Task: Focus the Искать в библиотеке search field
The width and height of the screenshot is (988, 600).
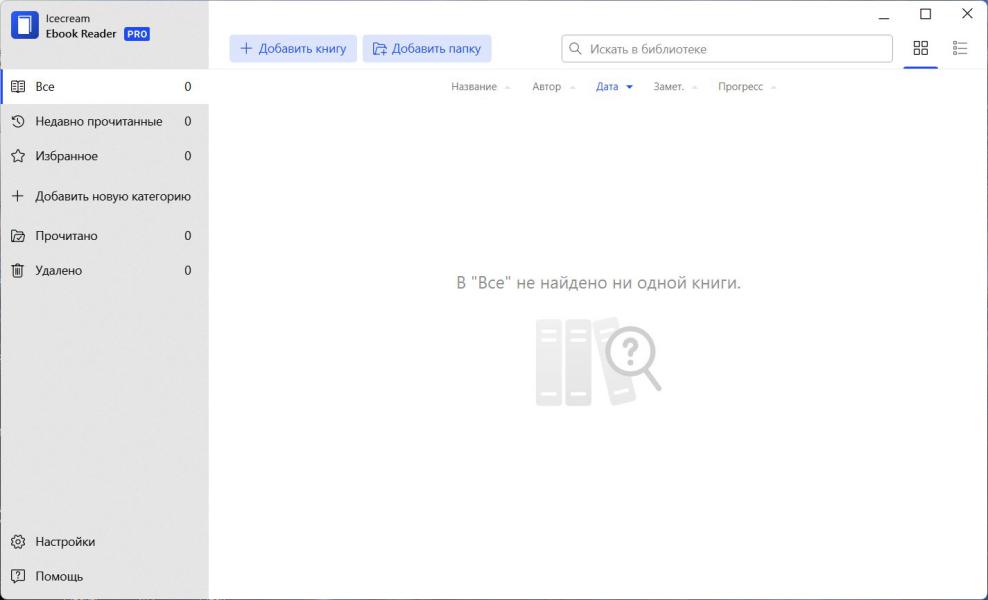Action: (x=735, y=48)
